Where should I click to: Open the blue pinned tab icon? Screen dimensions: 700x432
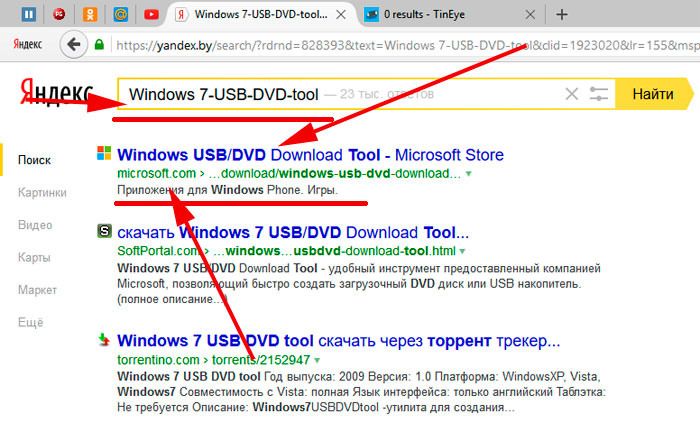coord(29,14)
